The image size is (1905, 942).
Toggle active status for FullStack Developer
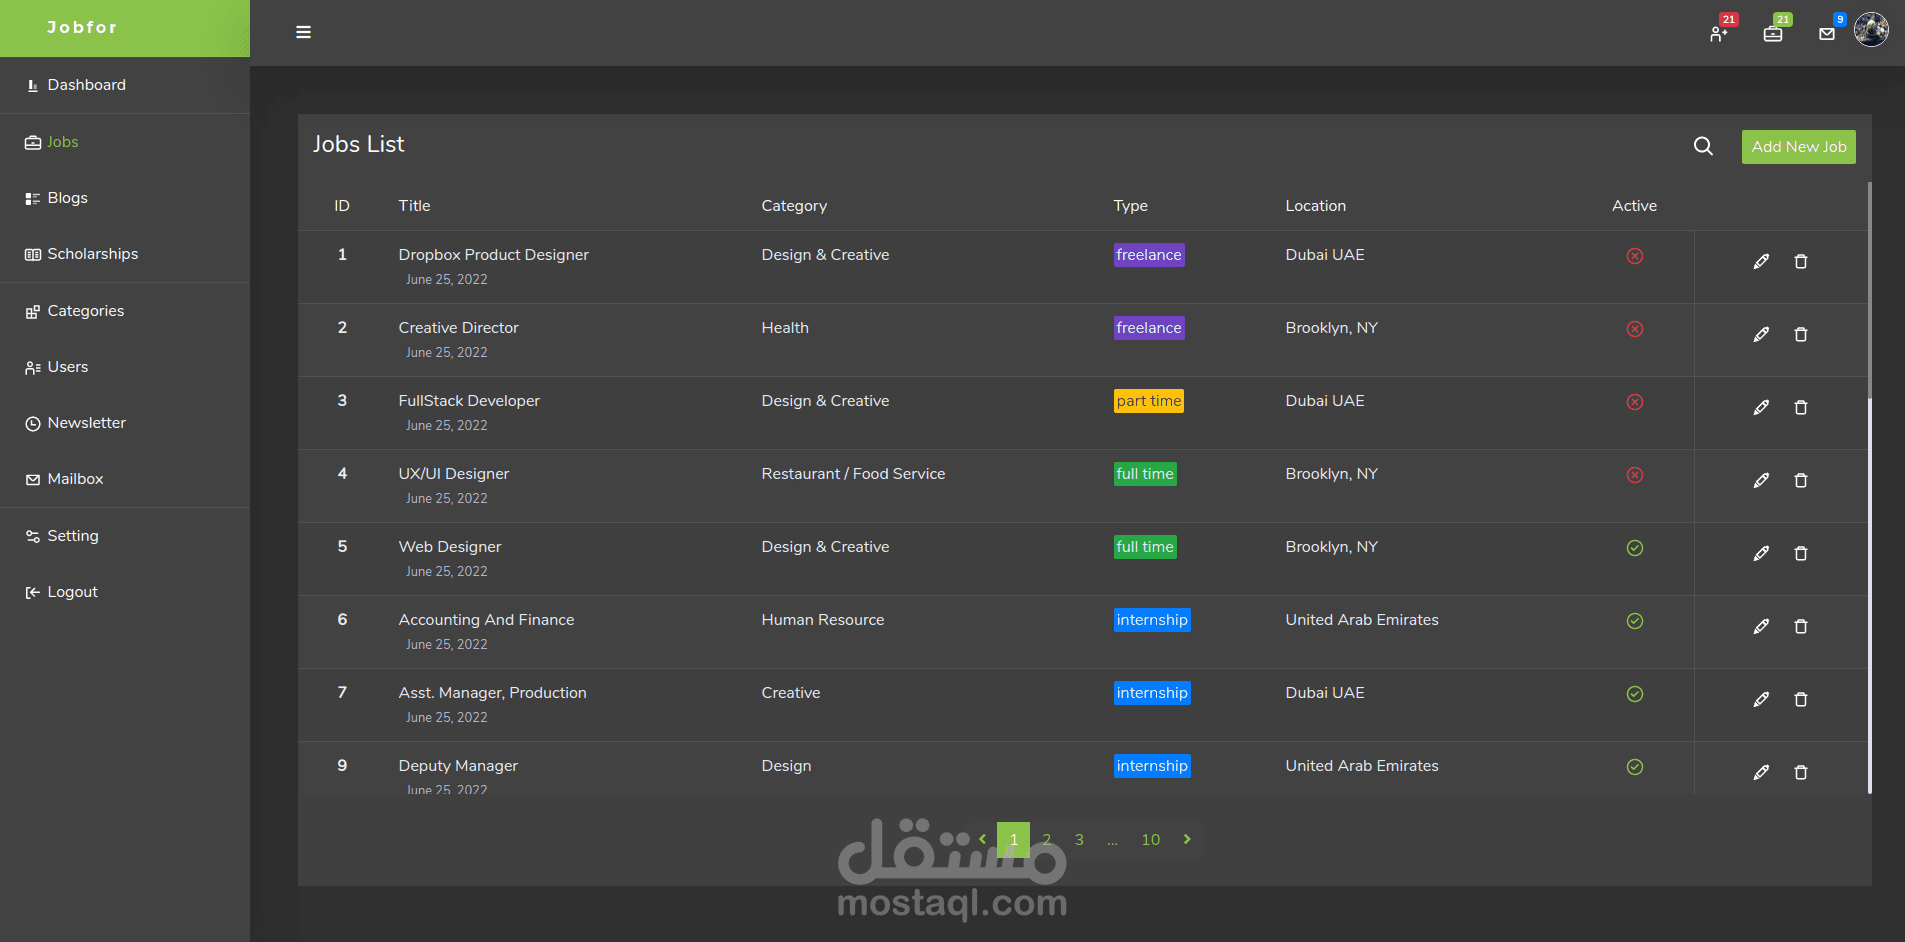point(1635,402)
